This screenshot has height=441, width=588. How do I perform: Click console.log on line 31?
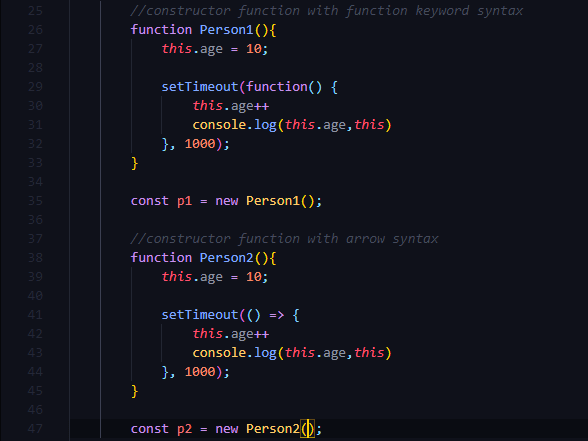(x=234, y=125)
